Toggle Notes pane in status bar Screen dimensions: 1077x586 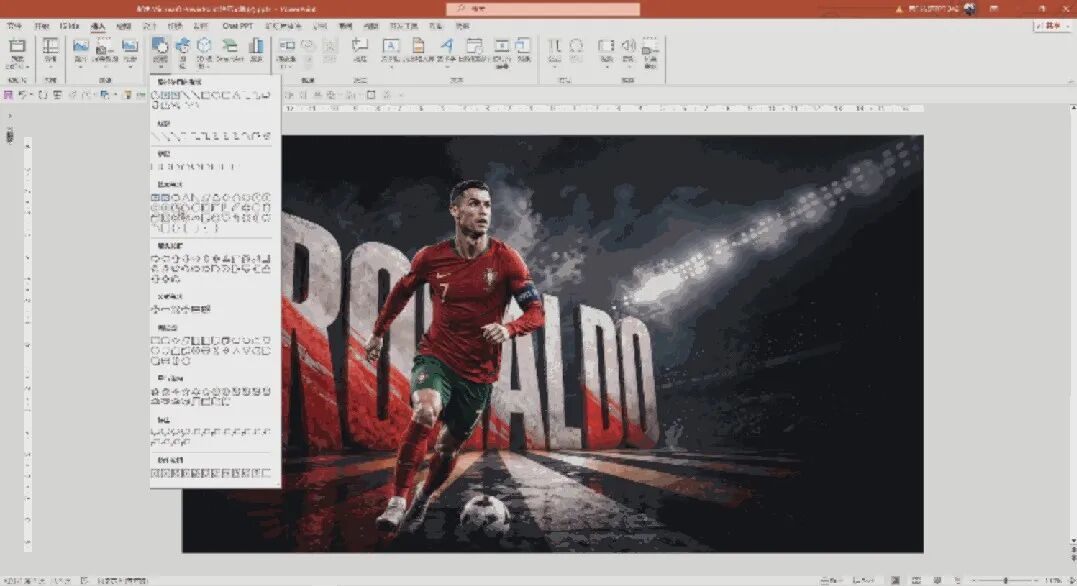pos(832,581)
